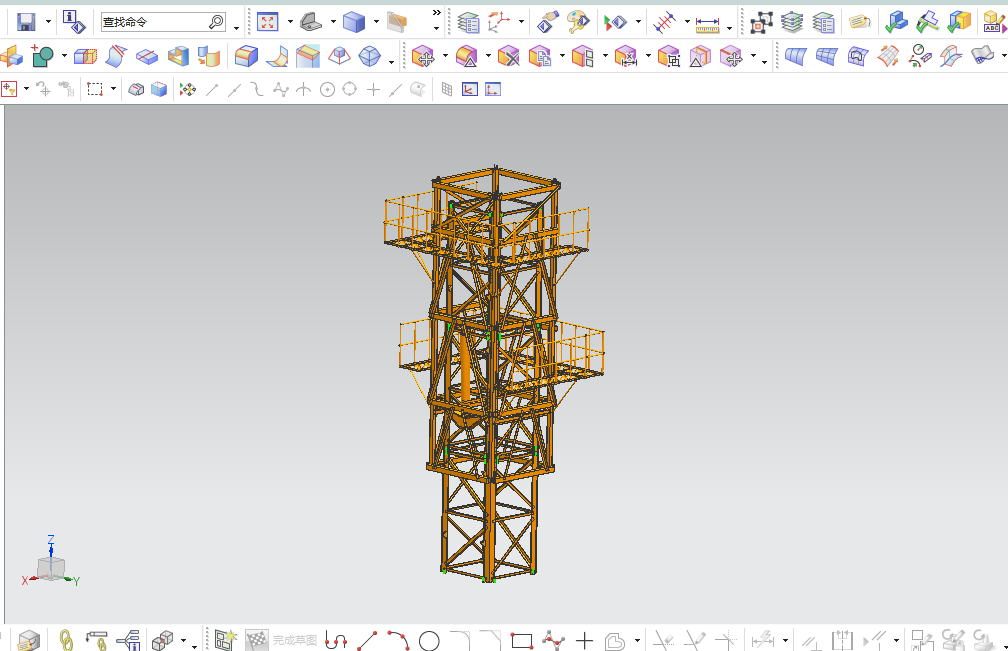Toggle the control point snap
Viewport: 1008px width, 651px height.
257,89
